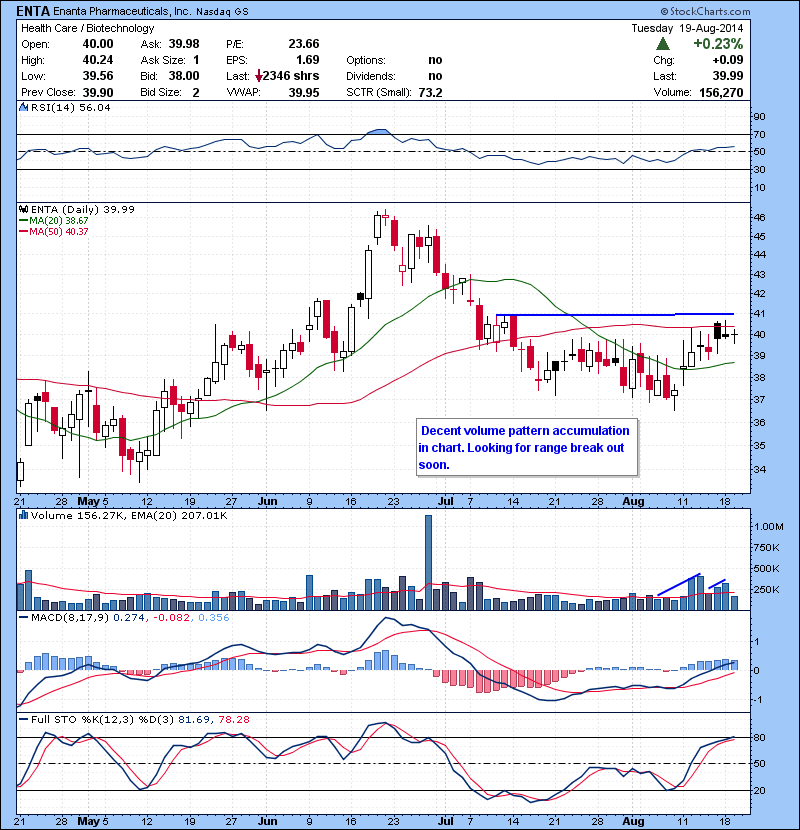Click the Enanta Pharmaceuticals, Inc. company name
800x830 pixels.
tap(121, 11)
